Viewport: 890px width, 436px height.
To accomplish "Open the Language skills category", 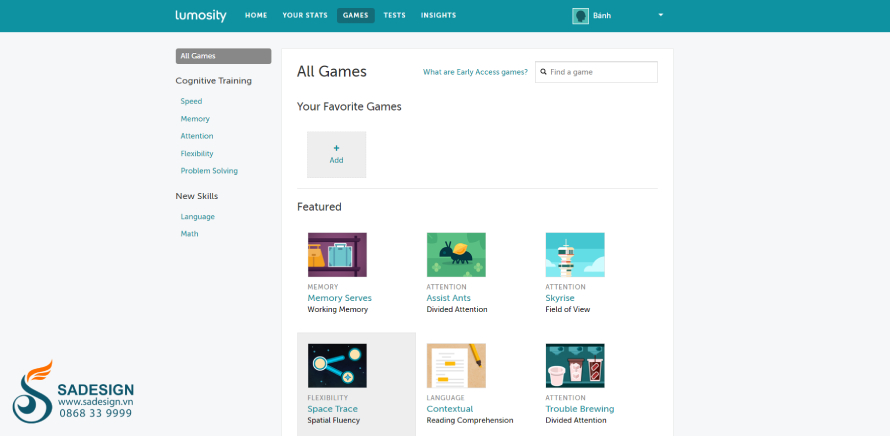I will point(198,217).
